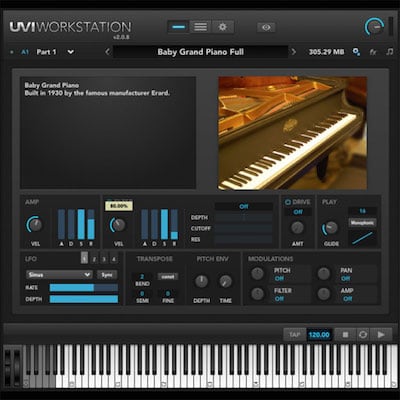Toggle the Monophonic button
The width and height of the screenshot is (400, 400).
(363, 223)
